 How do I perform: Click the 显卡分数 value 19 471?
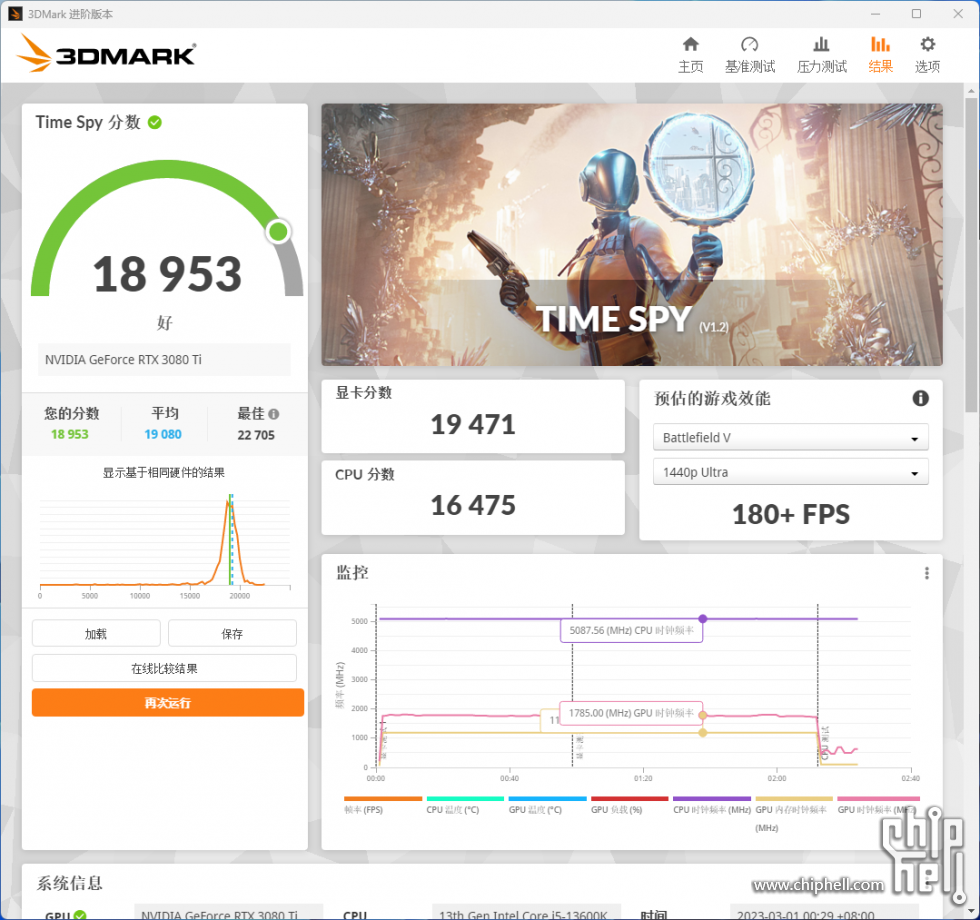[473, 424]
